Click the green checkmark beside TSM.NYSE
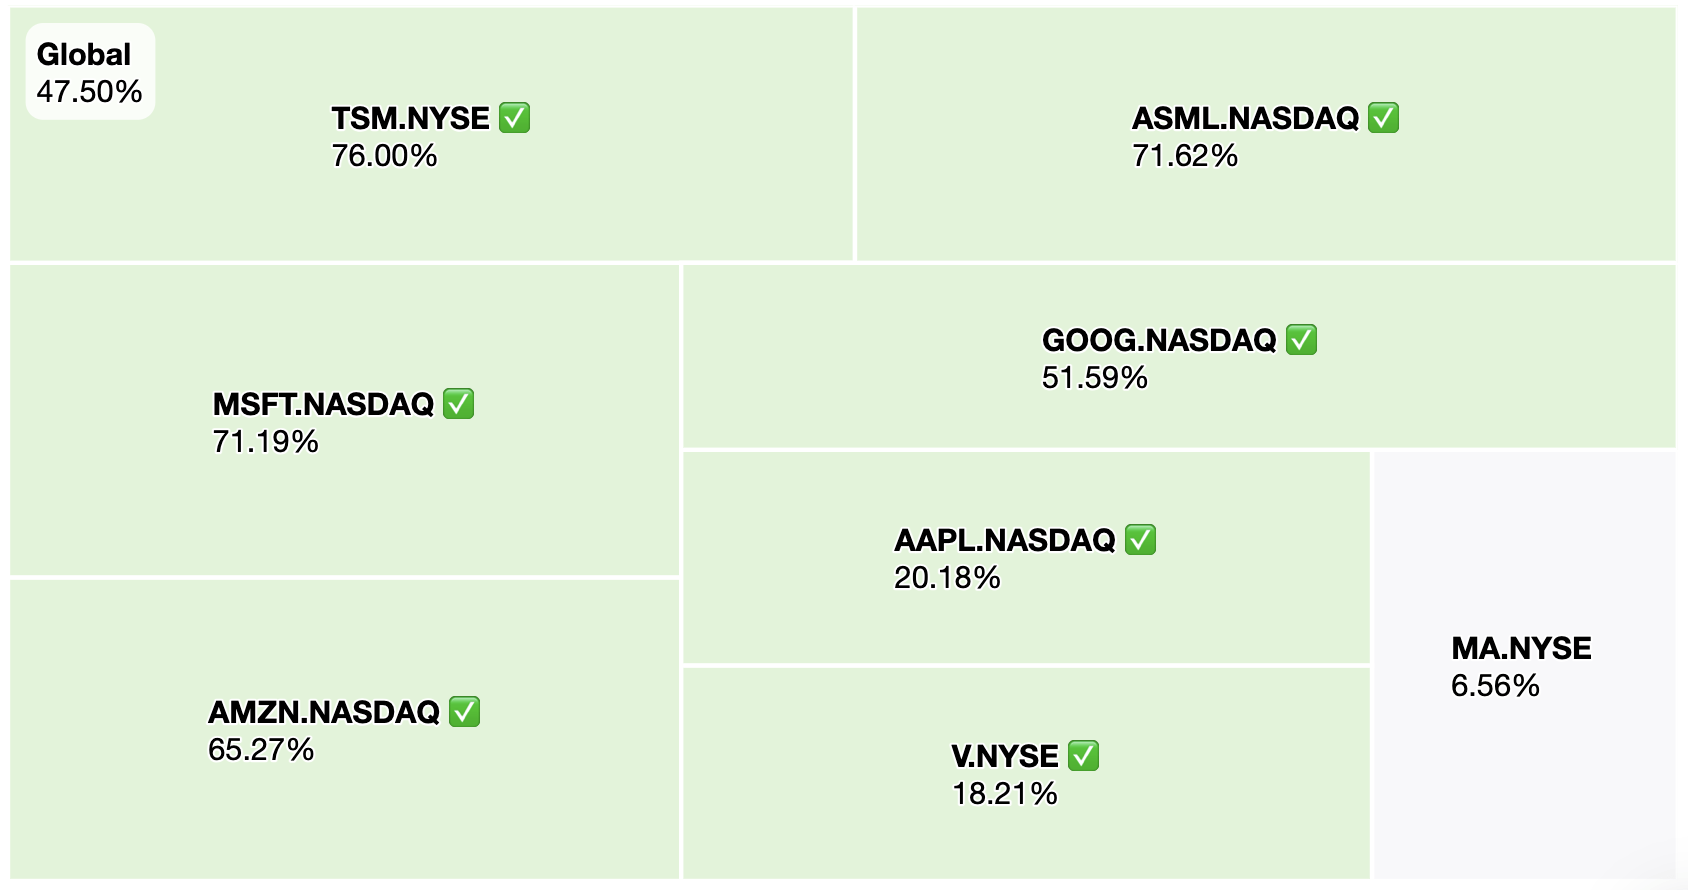Viewport: 1688px width, 890px height. [x=515, y=118]
